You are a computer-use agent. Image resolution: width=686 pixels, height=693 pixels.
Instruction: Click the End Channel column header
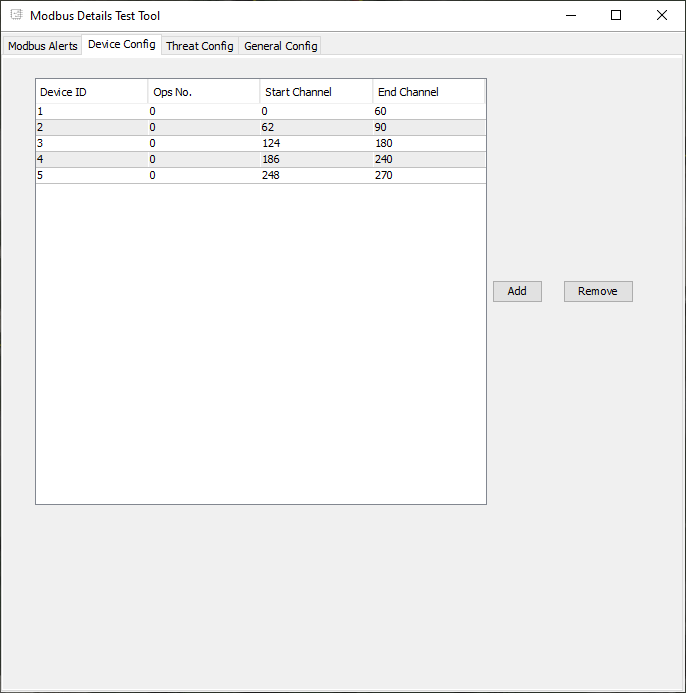[429, 92]
